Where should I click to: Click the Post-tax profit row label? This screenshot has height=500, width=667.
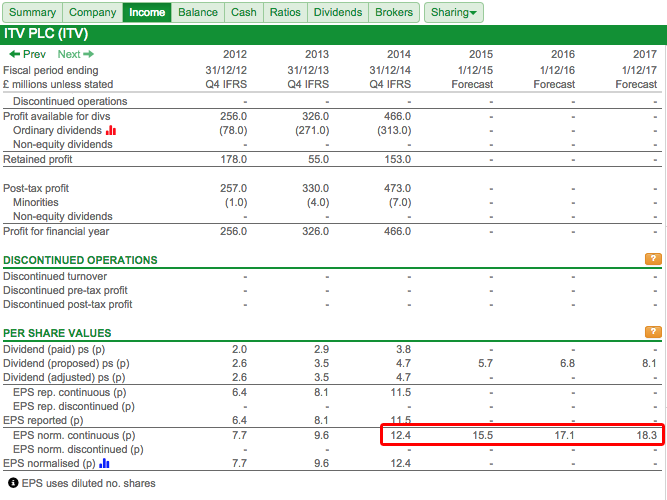click(x=36, y=189)
